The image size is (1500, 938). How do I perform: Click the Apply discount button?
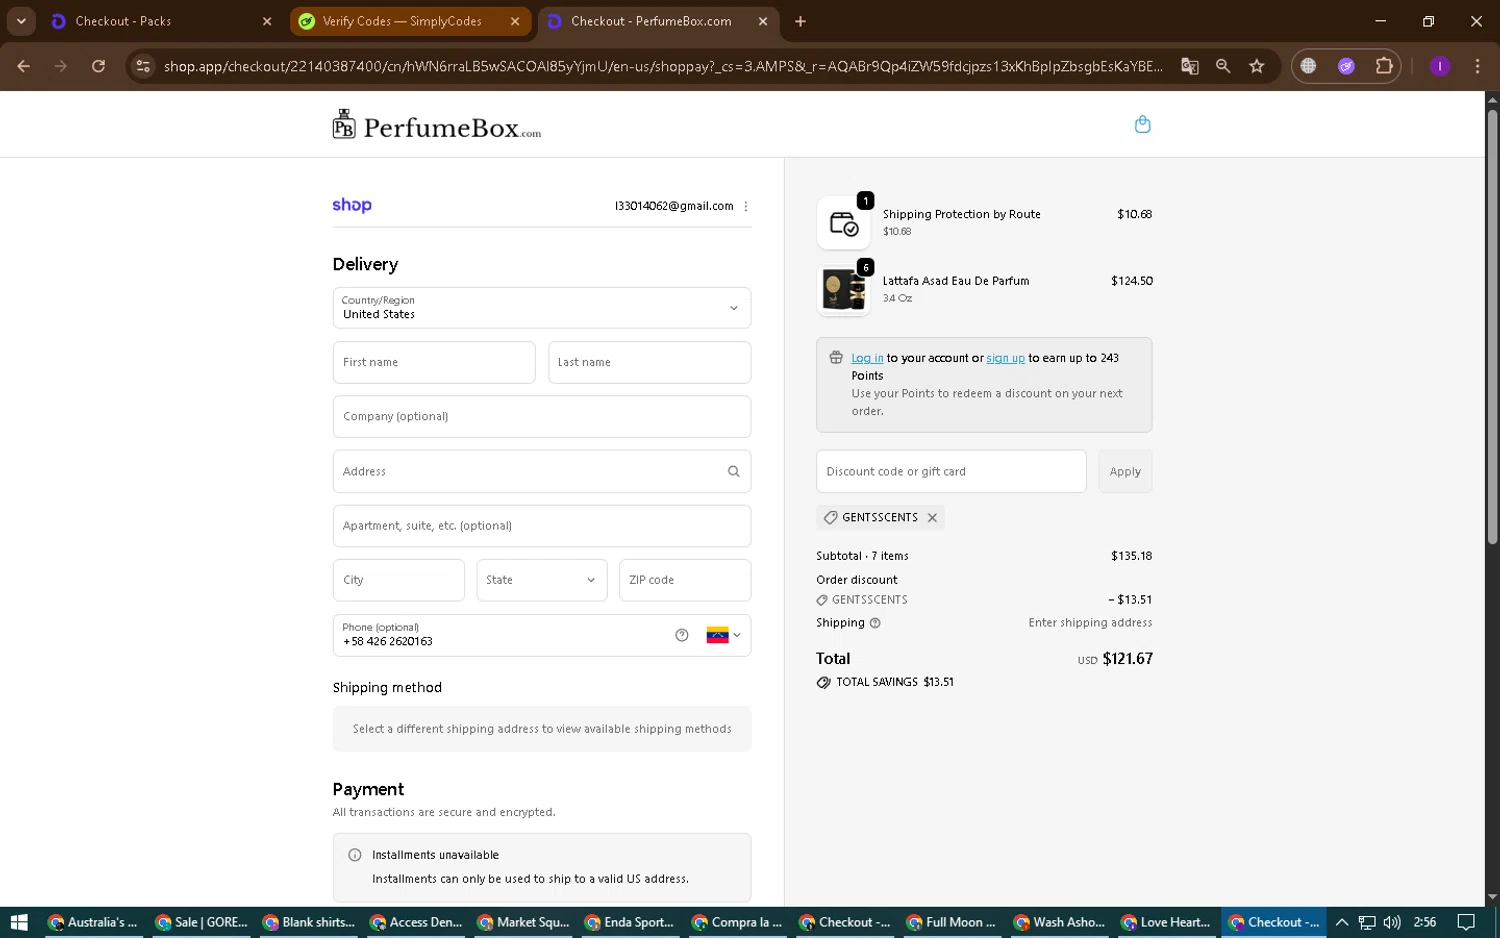[x=1125, y=471]
